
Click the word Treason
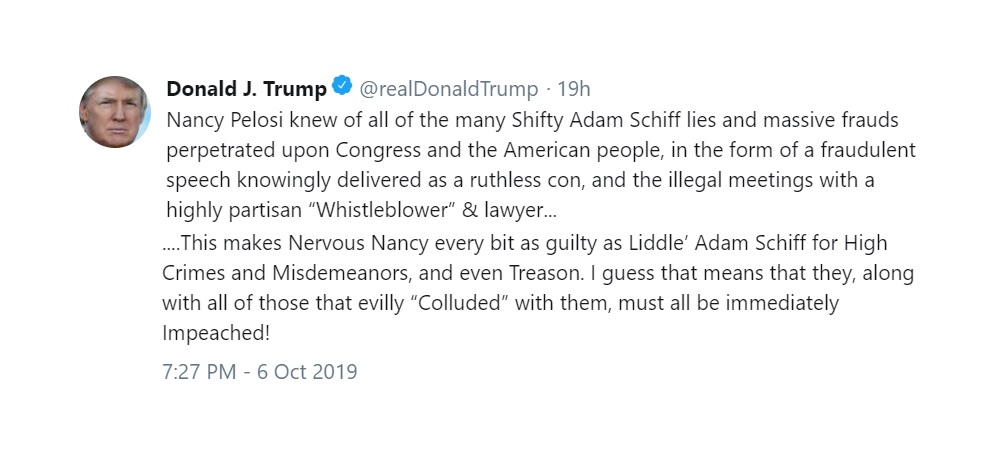click(546, 273)
